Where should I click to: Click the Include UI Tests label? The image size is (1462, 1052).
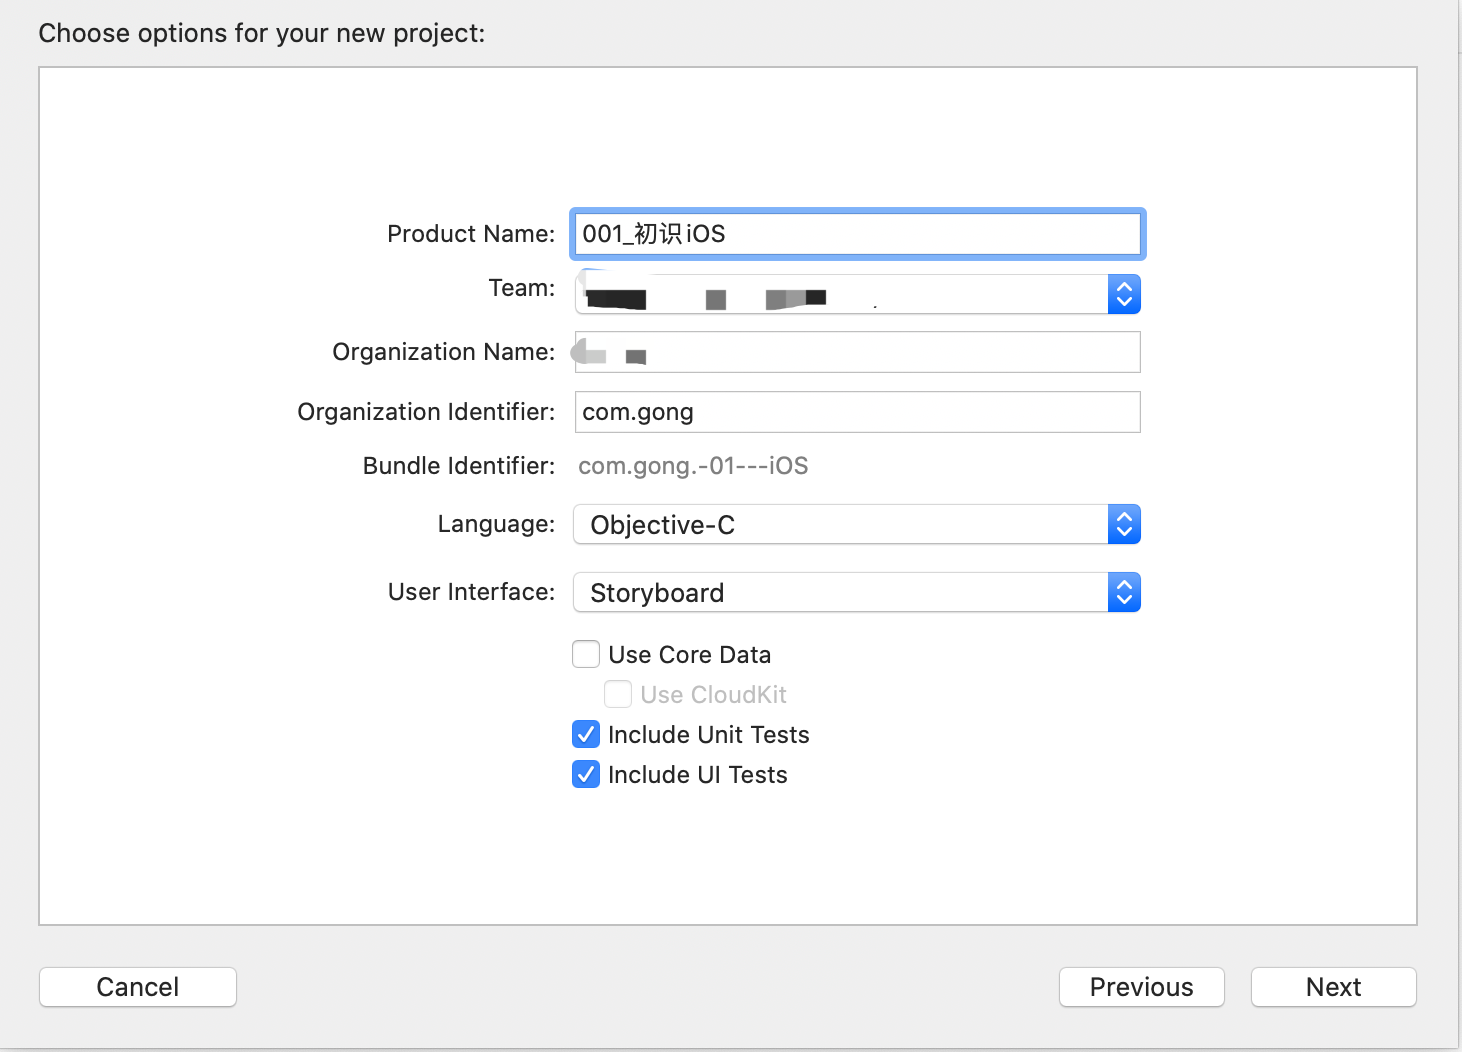(697, 775)
